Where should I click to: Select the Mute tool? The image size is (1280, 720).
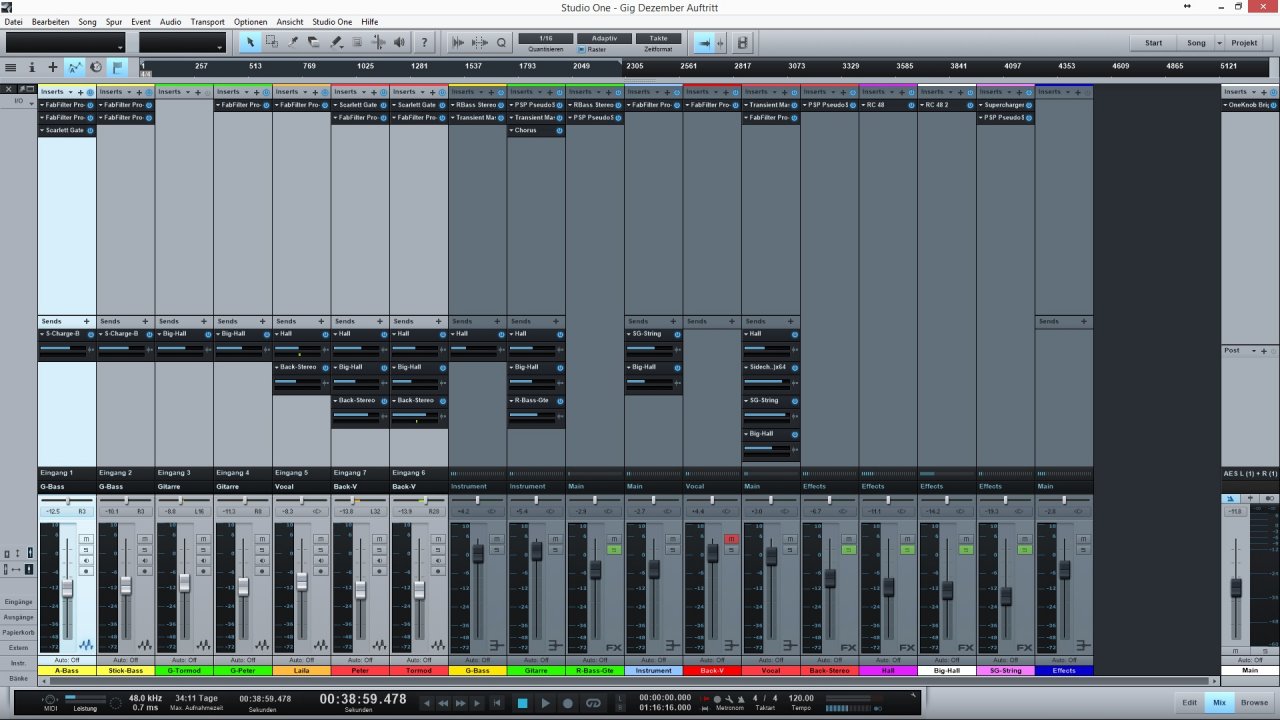coord(357,42)
